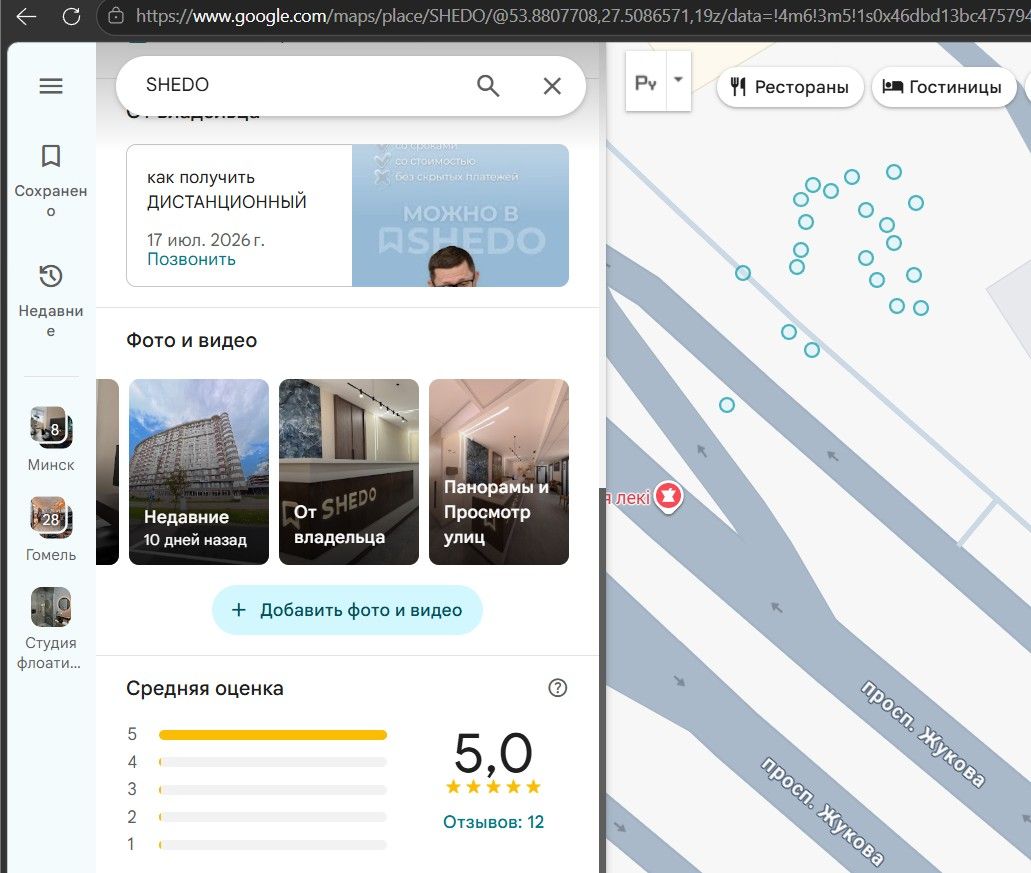Viewport: 1031px width, 873px height.
Task: Search with the magnifier icon
Action: [488, 85]
